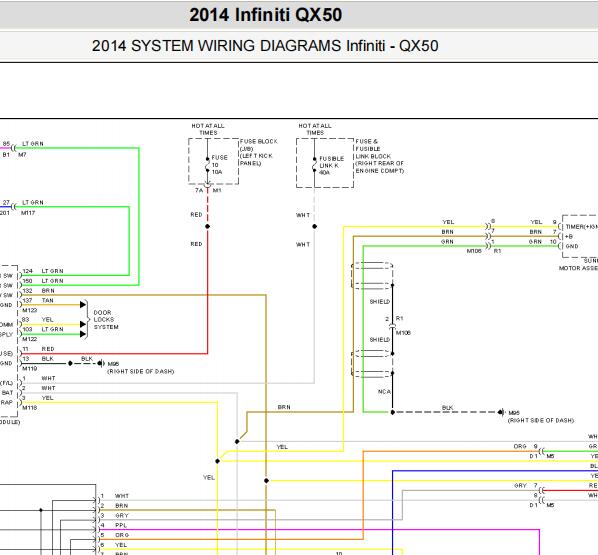Click "7A" terminal label below fuse block

coord(199,190)
